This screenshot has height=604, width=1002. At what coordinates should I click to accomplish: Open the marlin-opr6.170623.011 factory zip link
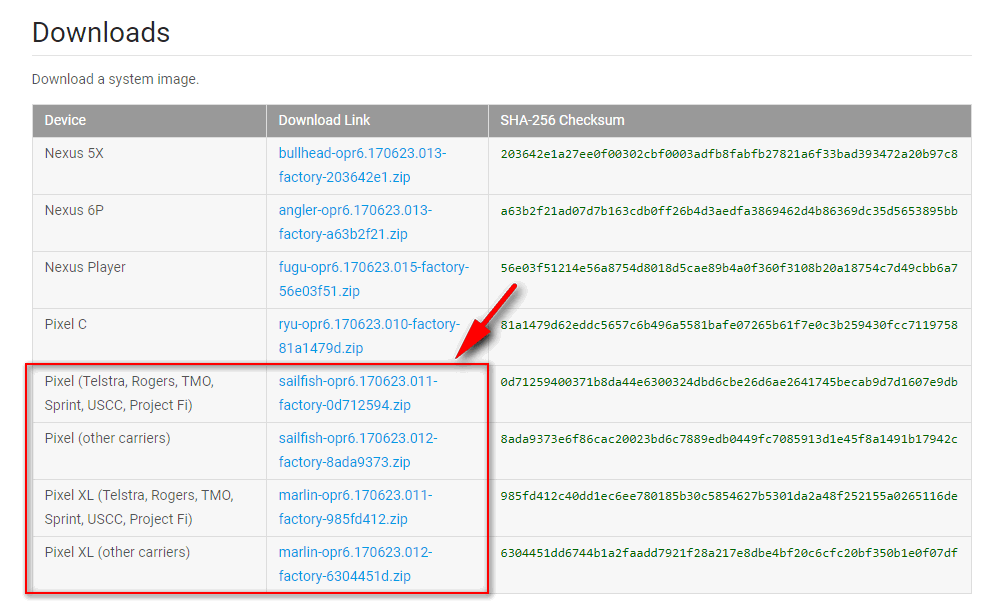tap(355, 507)
